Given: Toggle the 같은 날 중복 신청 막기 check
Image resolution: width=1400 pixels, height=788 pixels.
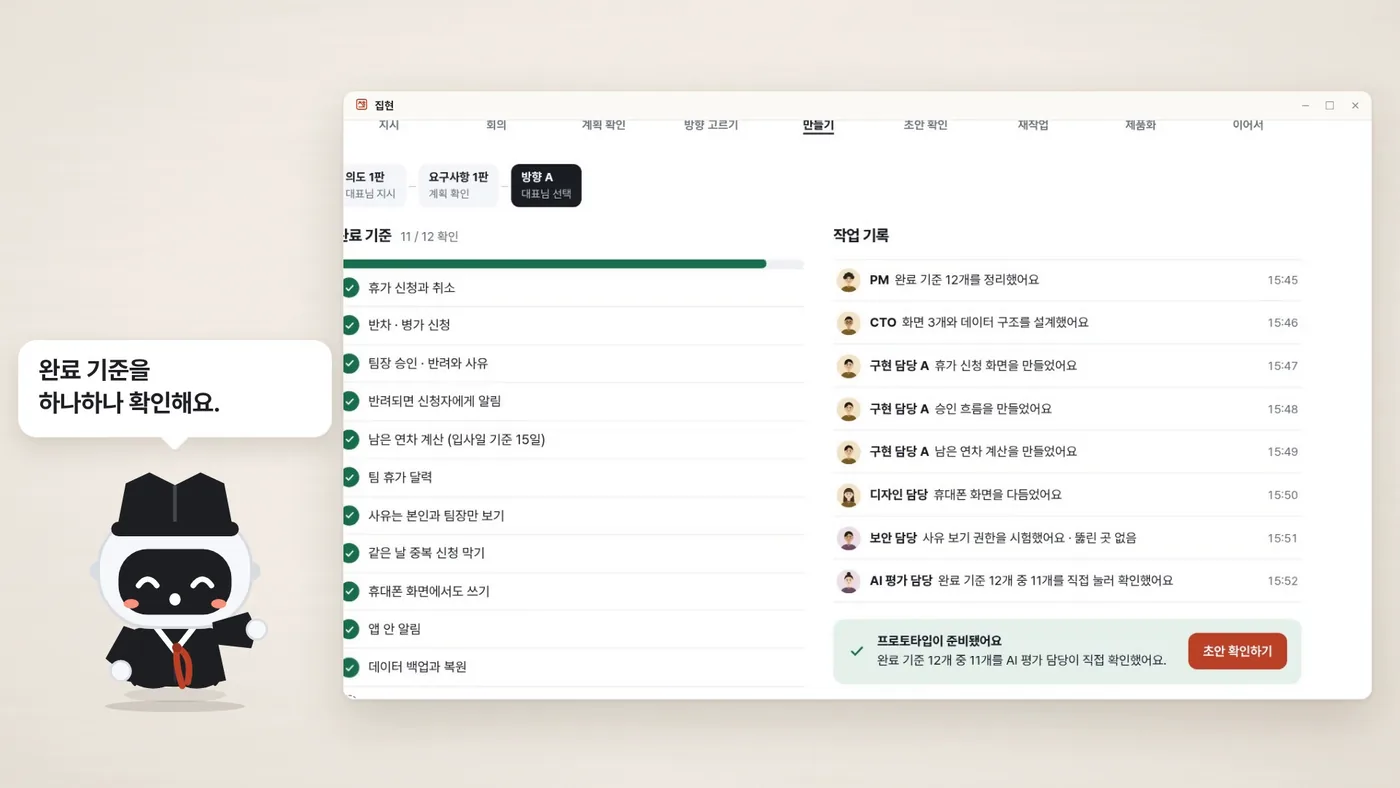Looking at the screenshot, I should [350, 553].
